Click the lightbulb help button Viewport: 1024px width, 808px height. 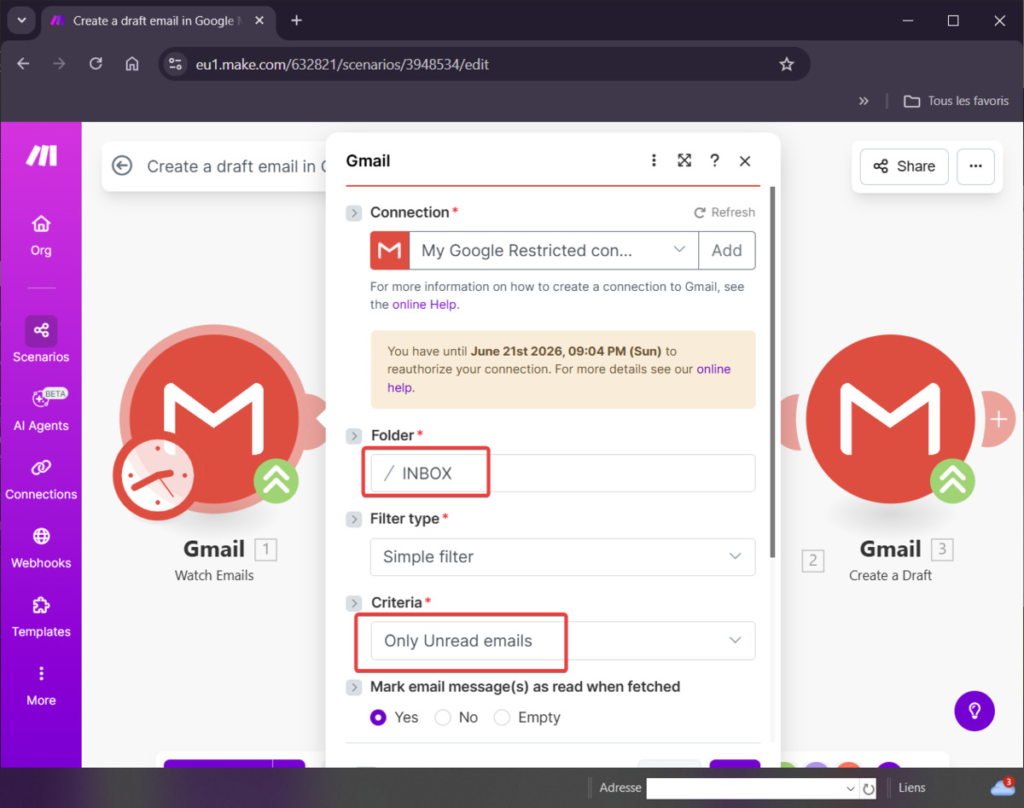[x=974, y=710]
